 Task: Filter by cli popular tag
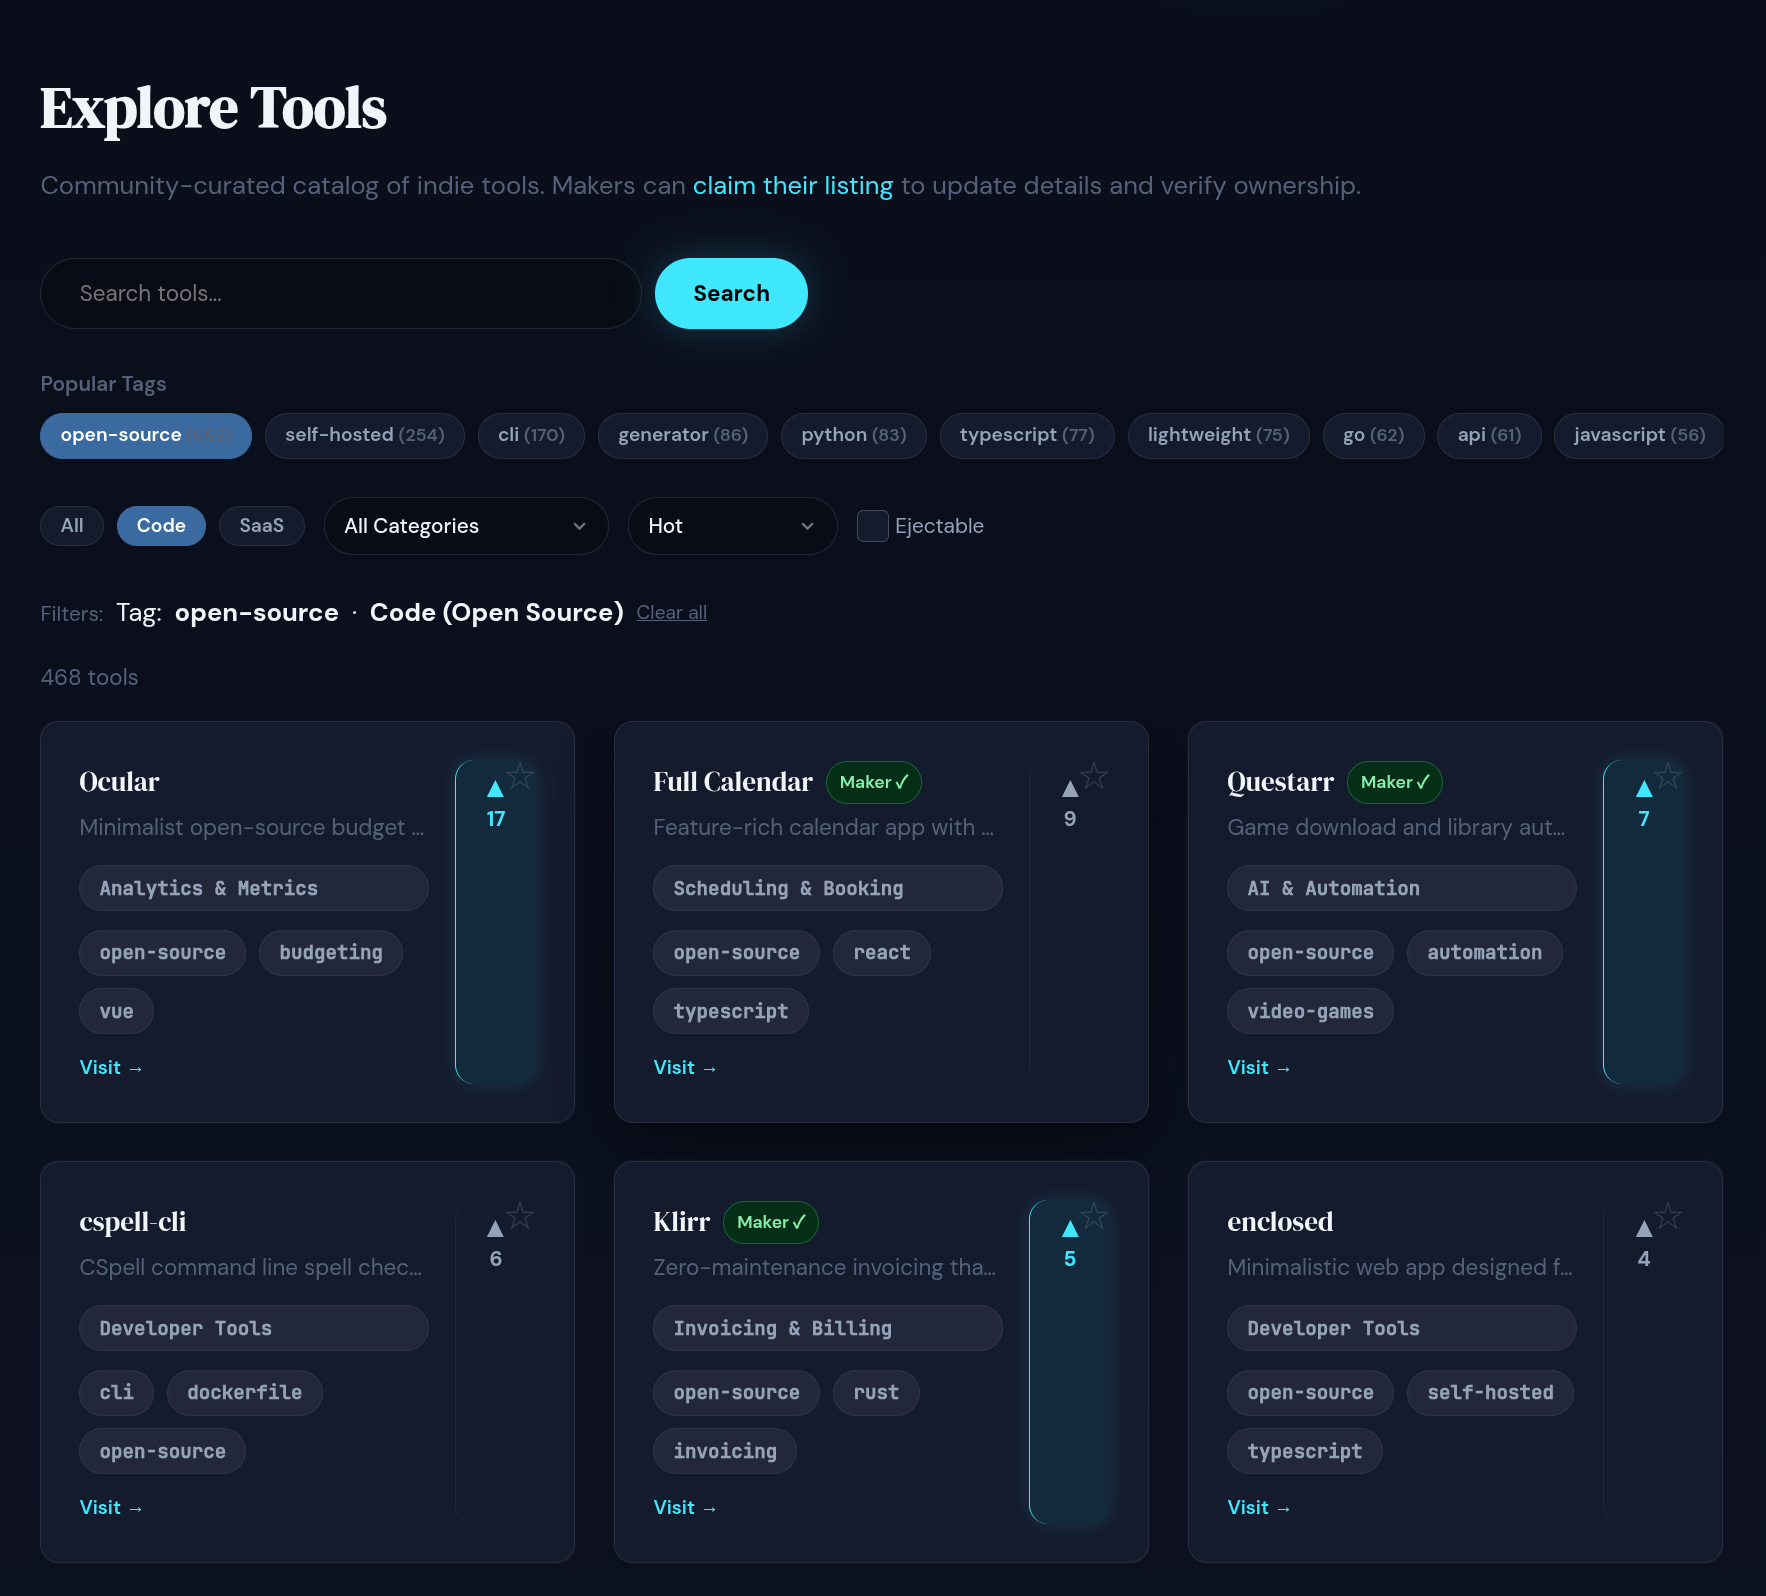pos(531,435)
